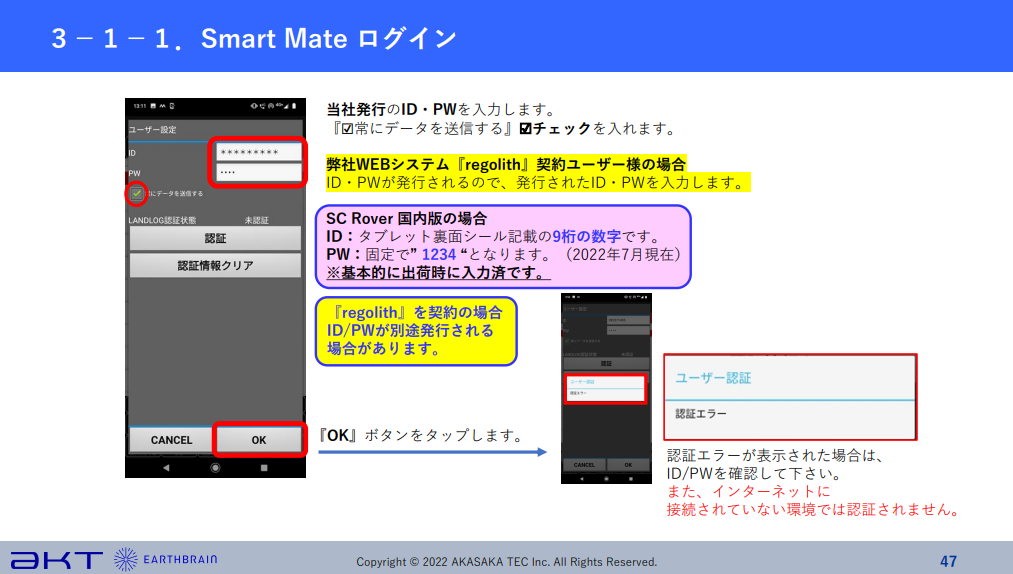This screenshot has height=574, width=1013.
Task: Click the yellow regolith contract note box
Action: tap(417, 331)
